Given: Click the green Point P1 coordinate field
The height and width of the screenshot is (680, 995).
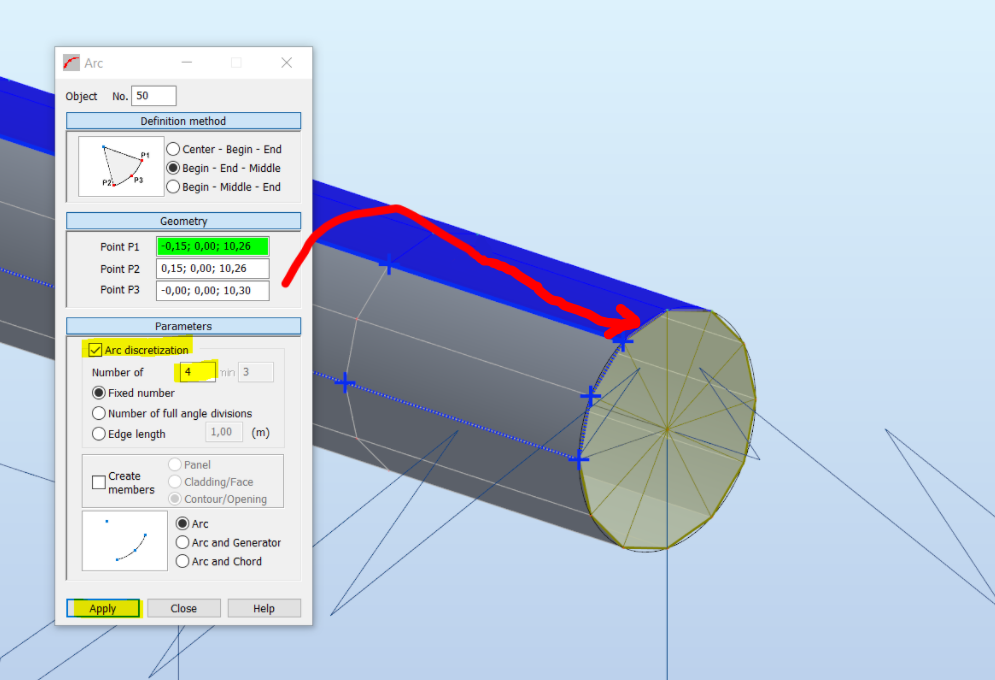Looking at the screenshot, I should coord(212,246).
